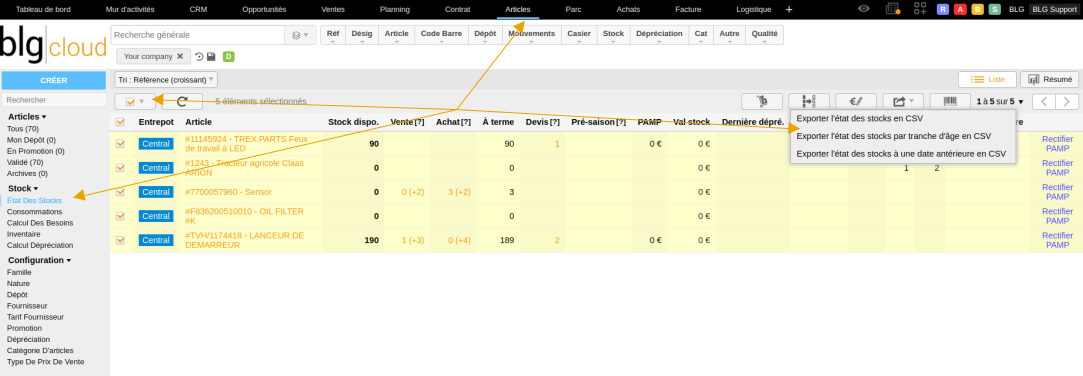The image size is (1083, 376).
Task: Uncheck the Tracteur agricole Claas ARION row
Action: pyautogui.click(x=120, y=167)
